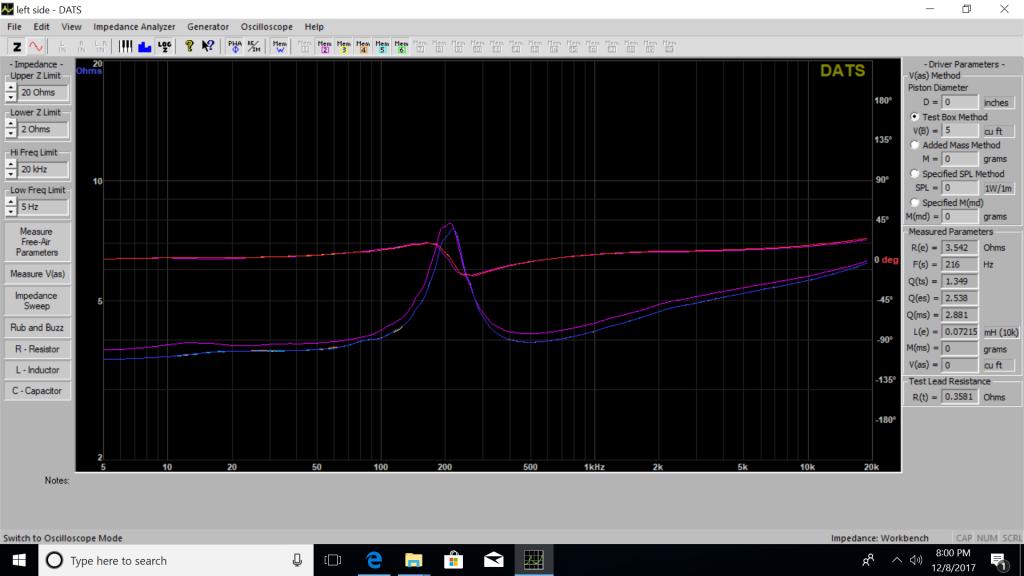Viewport: 1024px width, 576px height.
Task: Run the Rub and Buzz test
Action: pos(37,328)
